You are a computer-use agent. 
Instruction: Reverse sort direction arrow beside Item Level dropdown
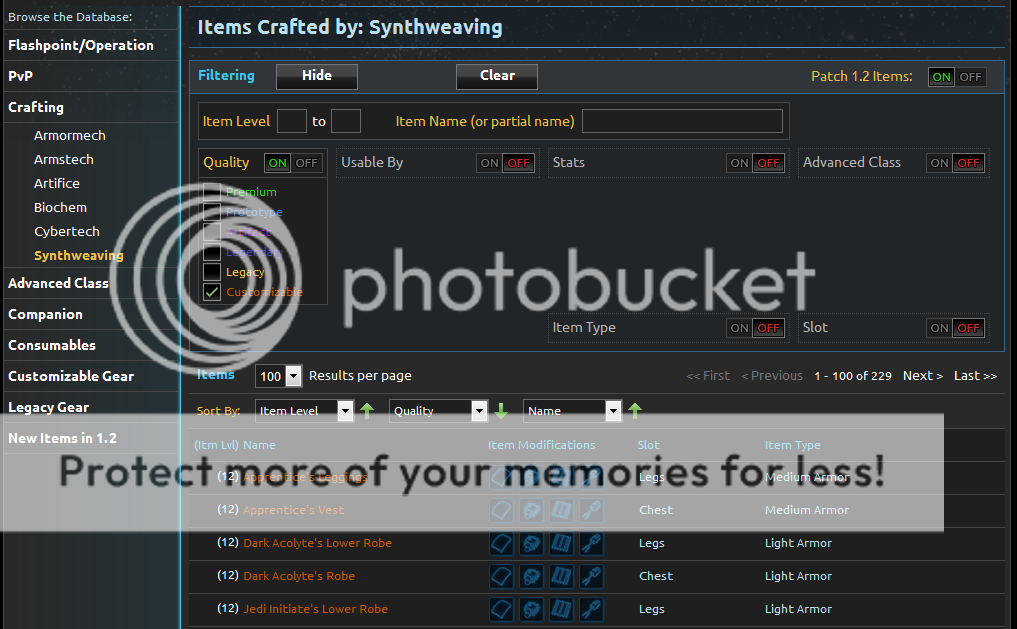pyautogui.click(x=367, y=410)
